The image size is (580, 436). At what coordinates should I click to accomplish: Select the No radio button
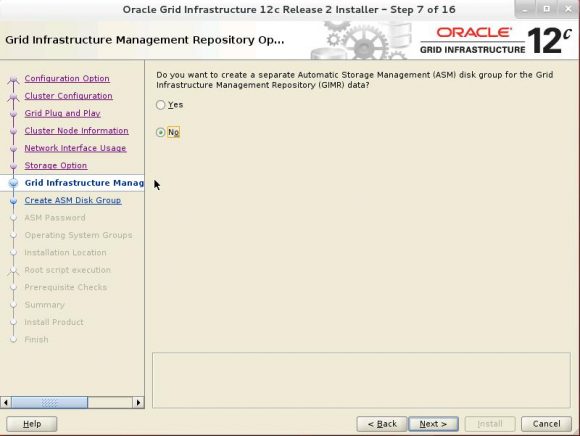pos(160,132)
